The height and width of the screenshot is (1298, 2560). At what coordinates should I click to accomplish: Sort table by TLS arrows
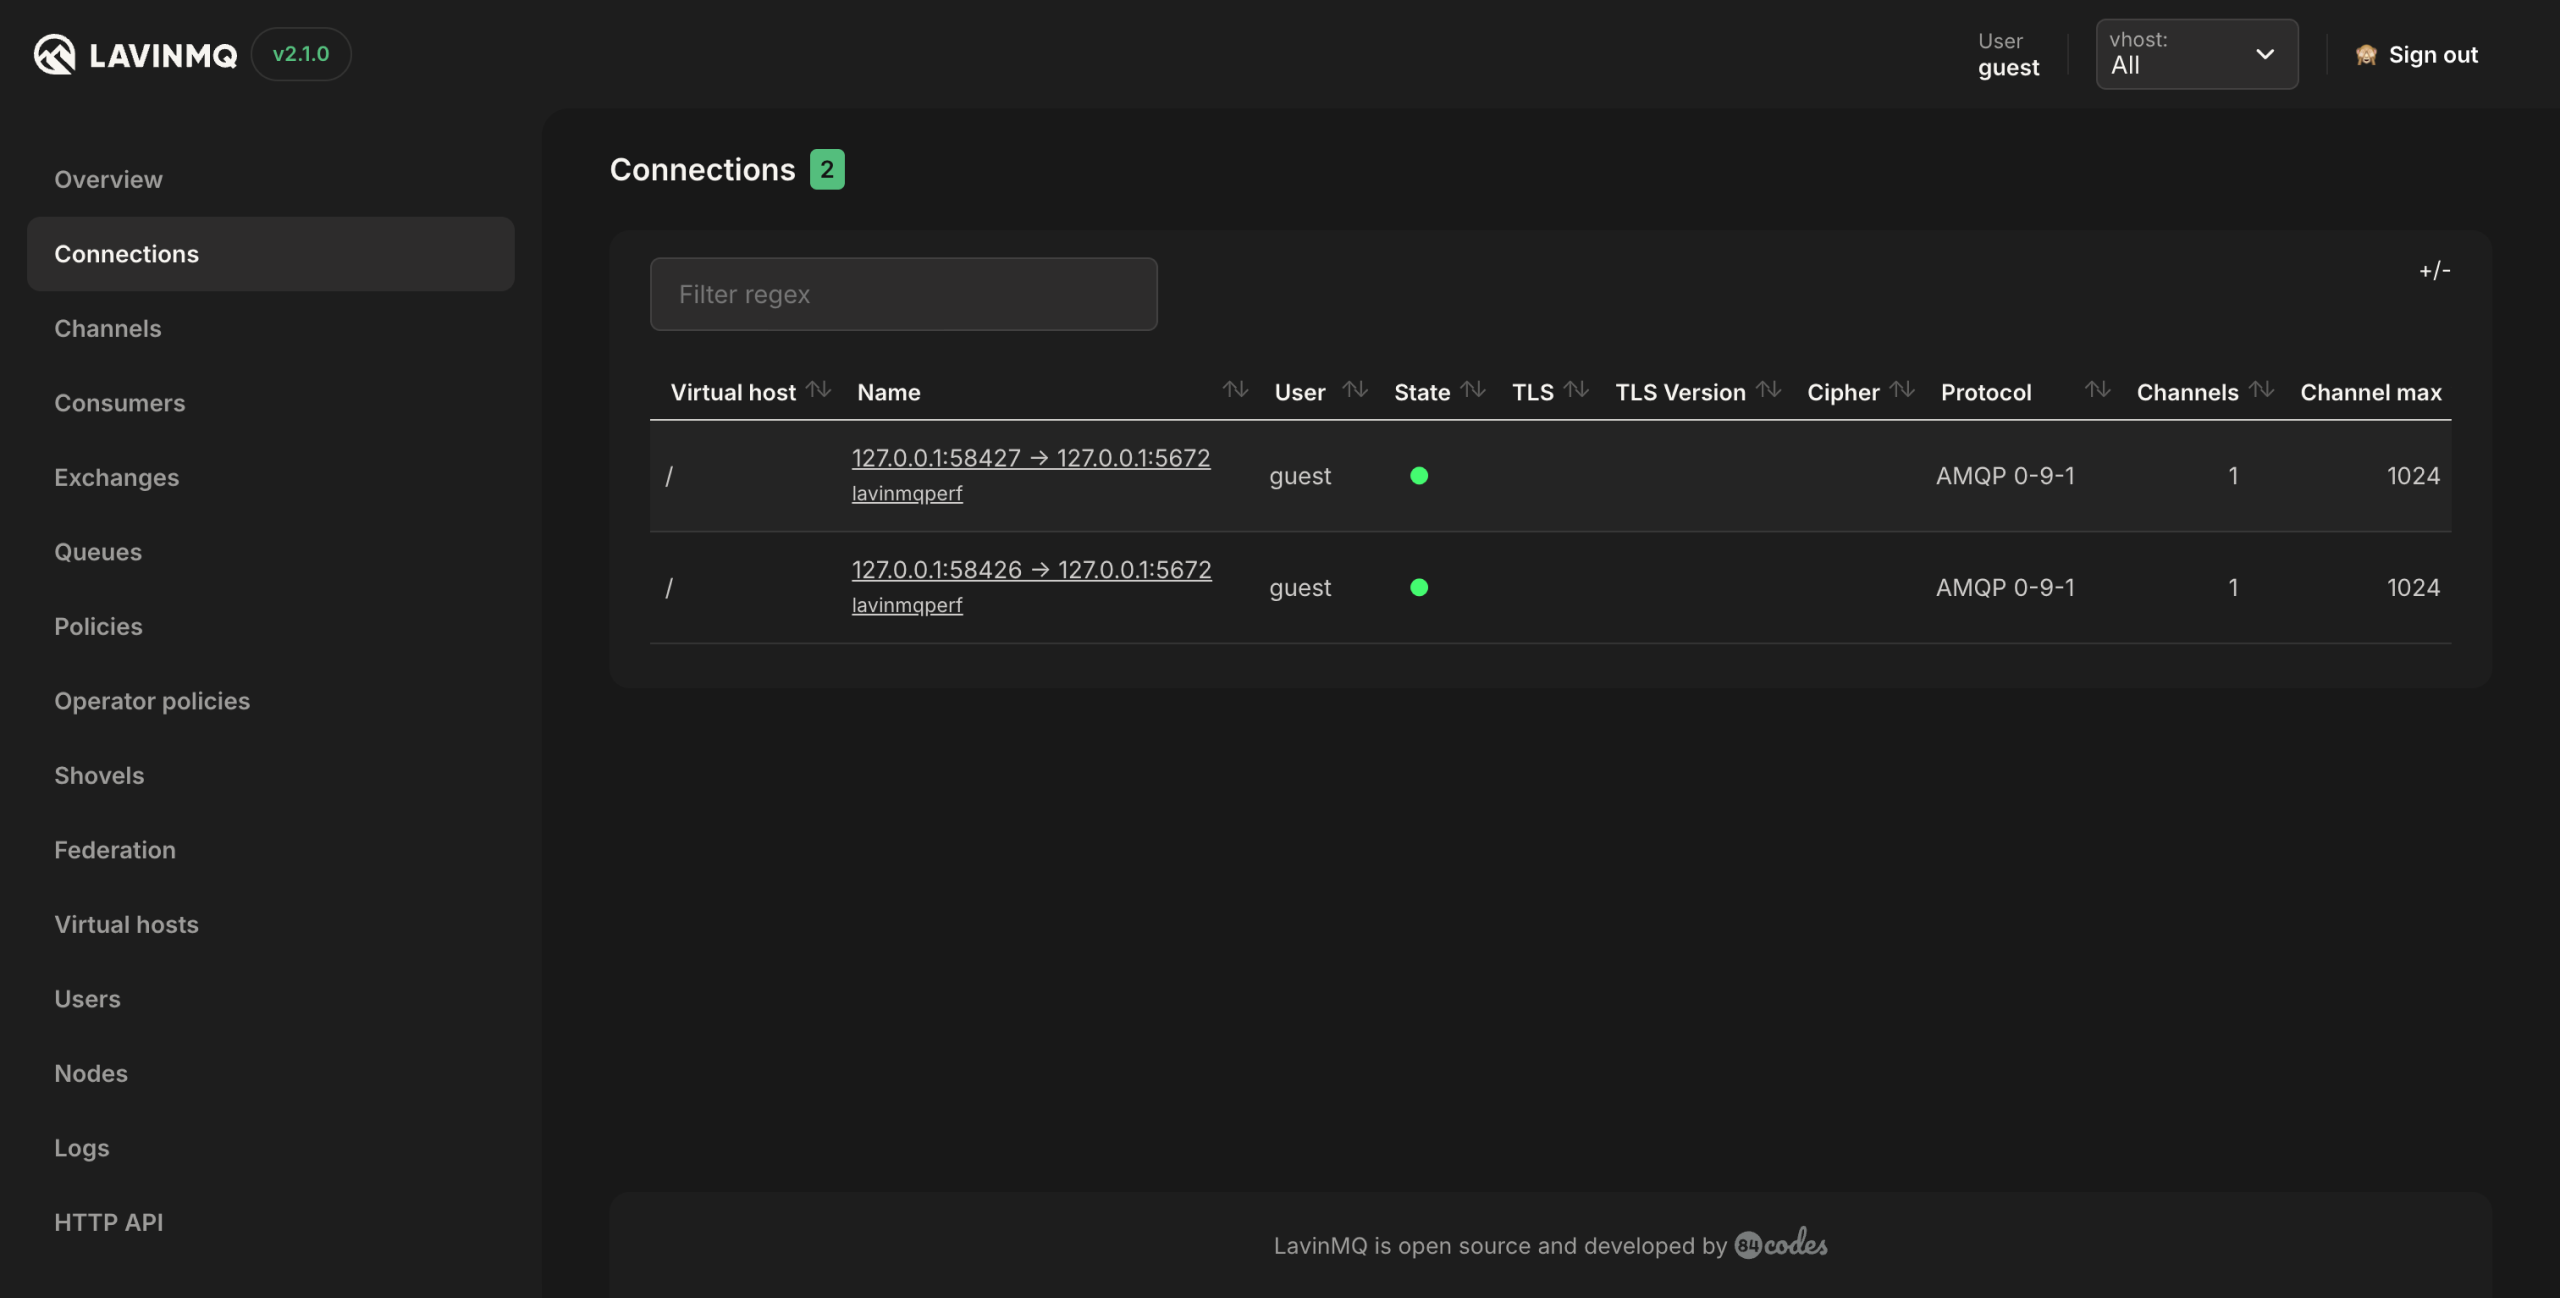(x=1577, y=389)
